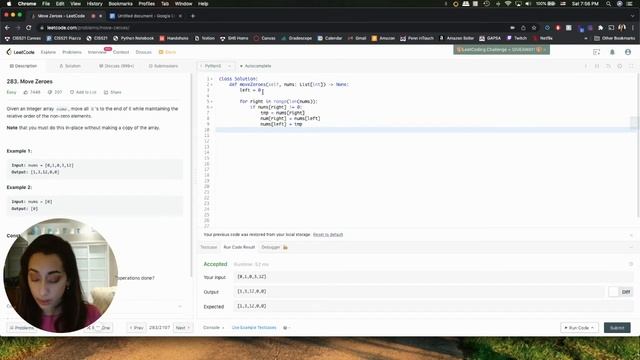This screenshot has width=640, height=360.
Task: Open the editor settings gear icon
Action: click(x=620, y=66)
